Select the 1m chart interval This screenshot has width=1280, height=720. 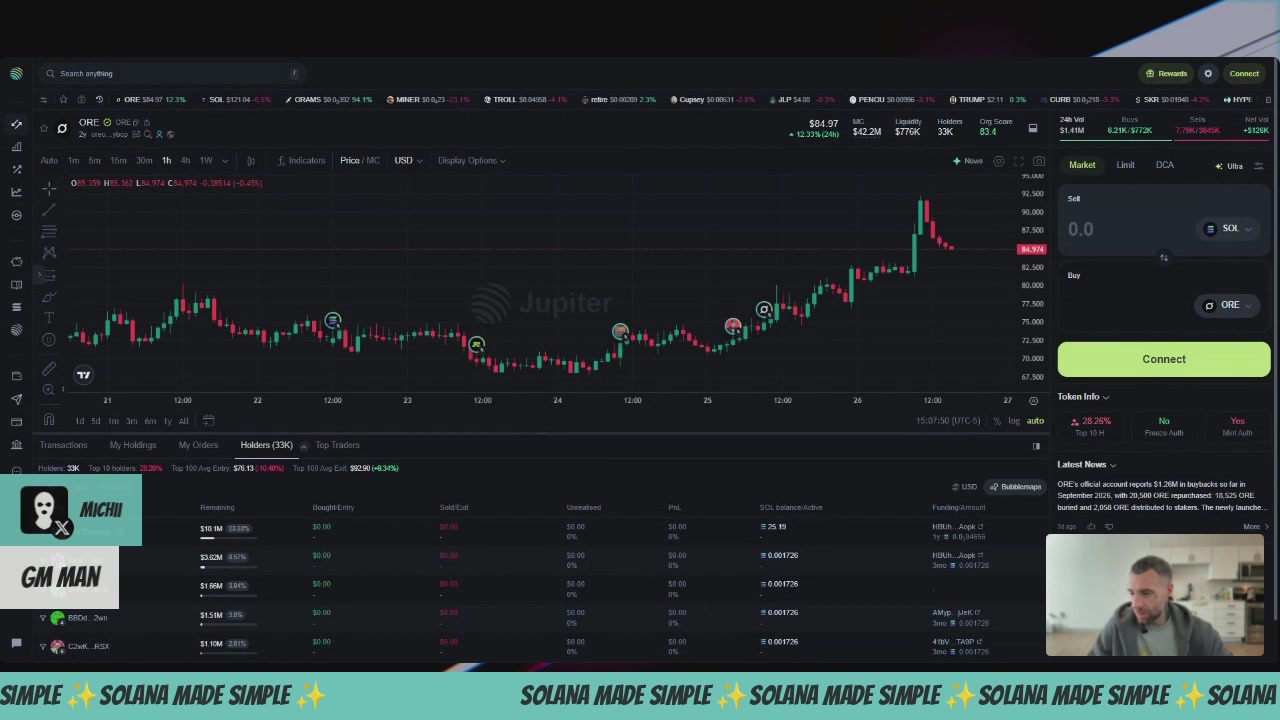(73, 160)
